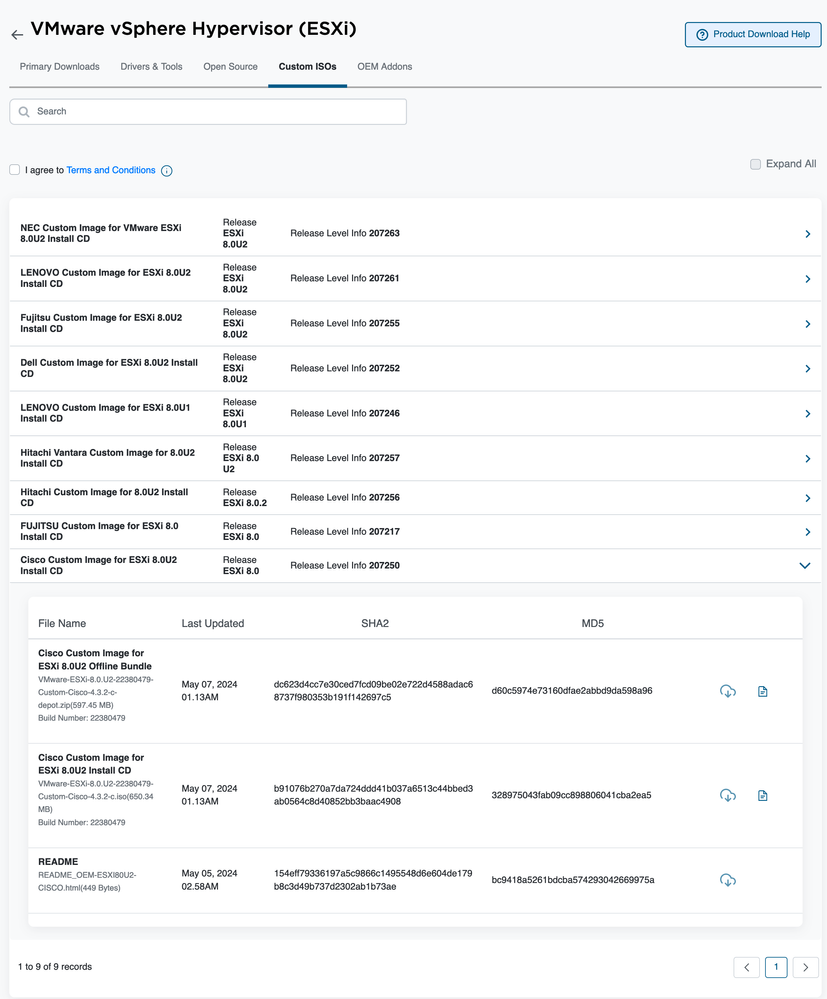Go to the next page of records
827x999 pixels.
(805, 967)
